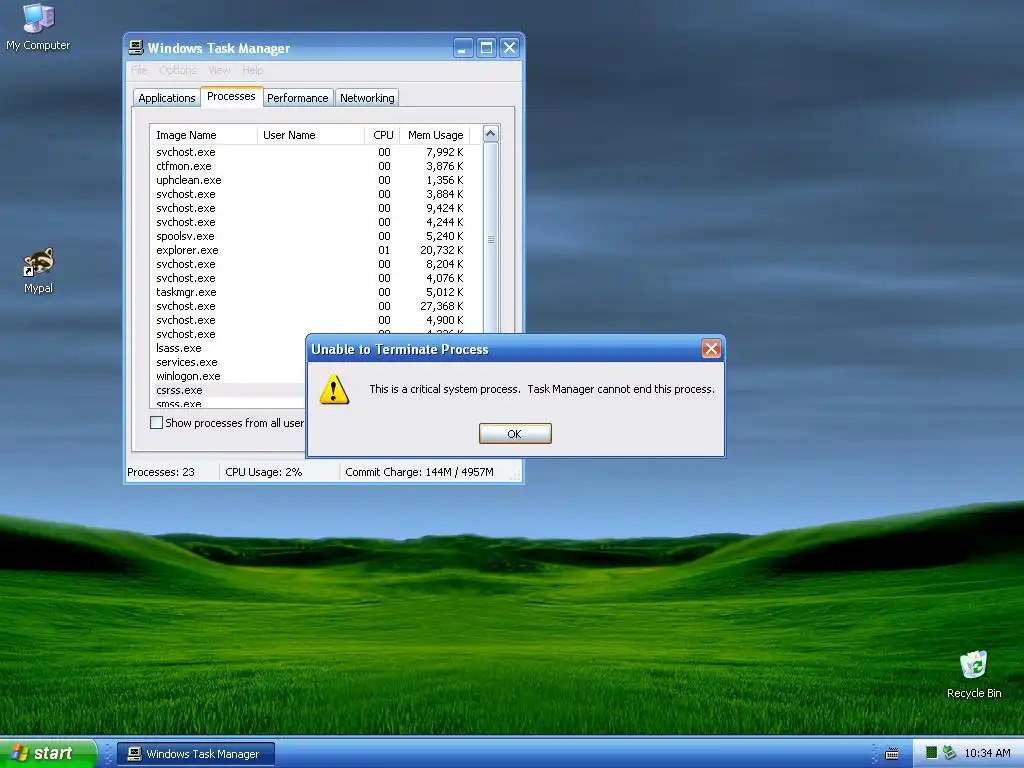The image size is (1024, 768).
Task: Click the 20,732 K memory value
Action: coord(441,250)
